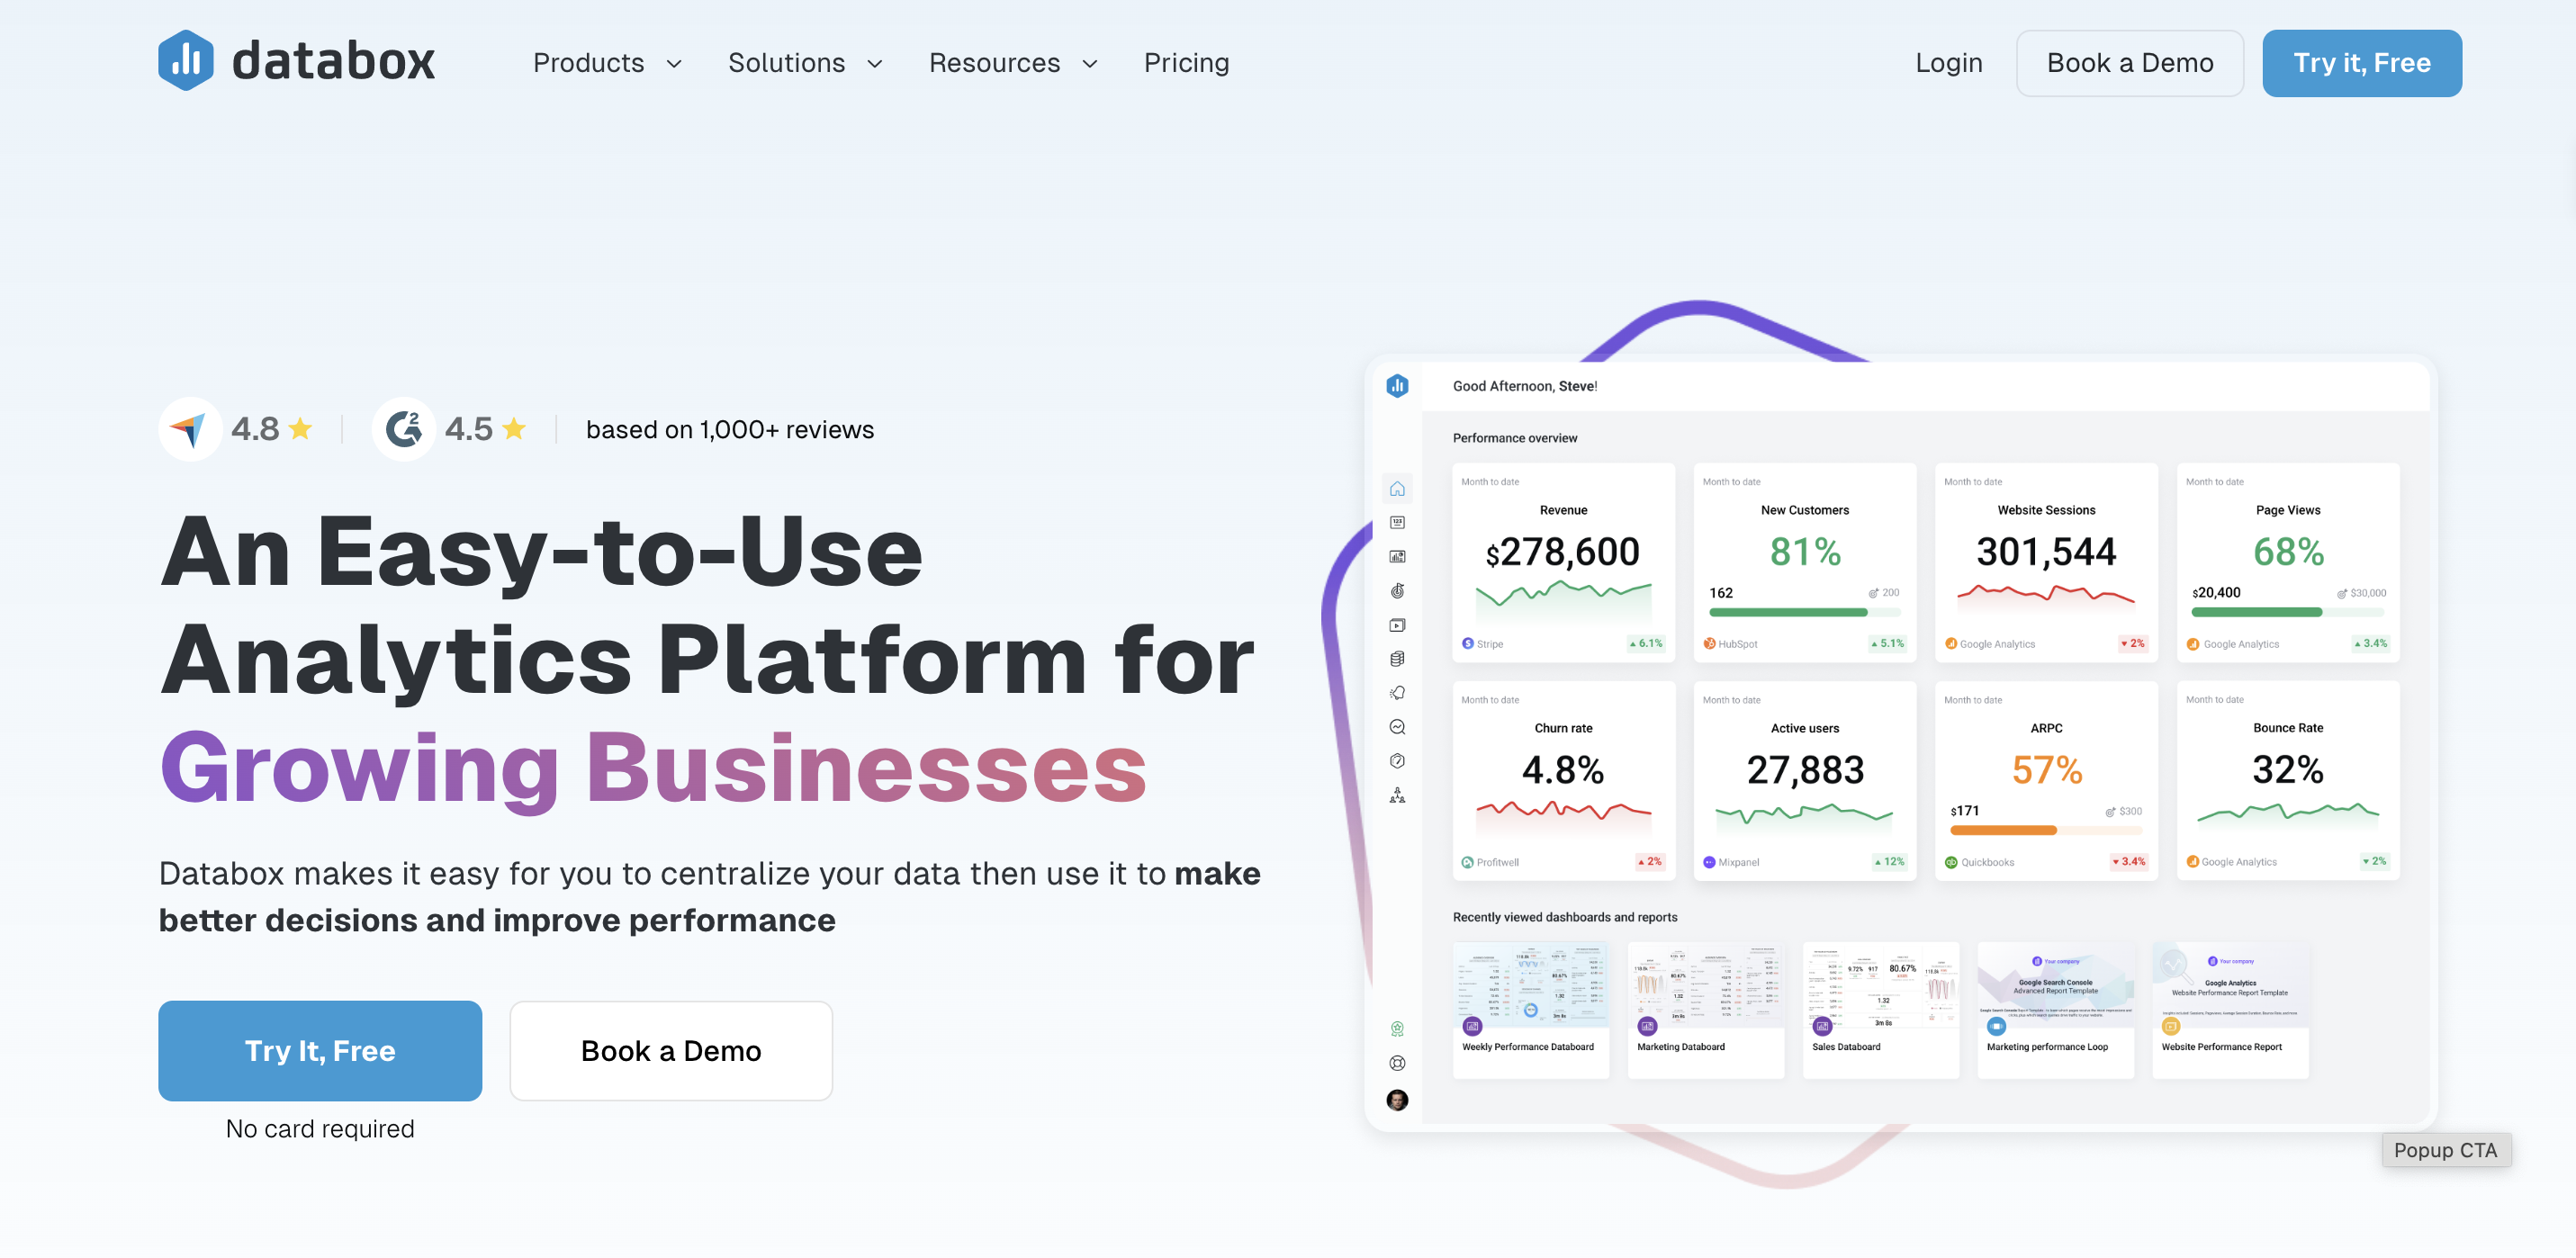The width and height of the screenshot is (2576, 1258).
Task: Click the "based on 1,000+ reviews" text
Action: 730,429
